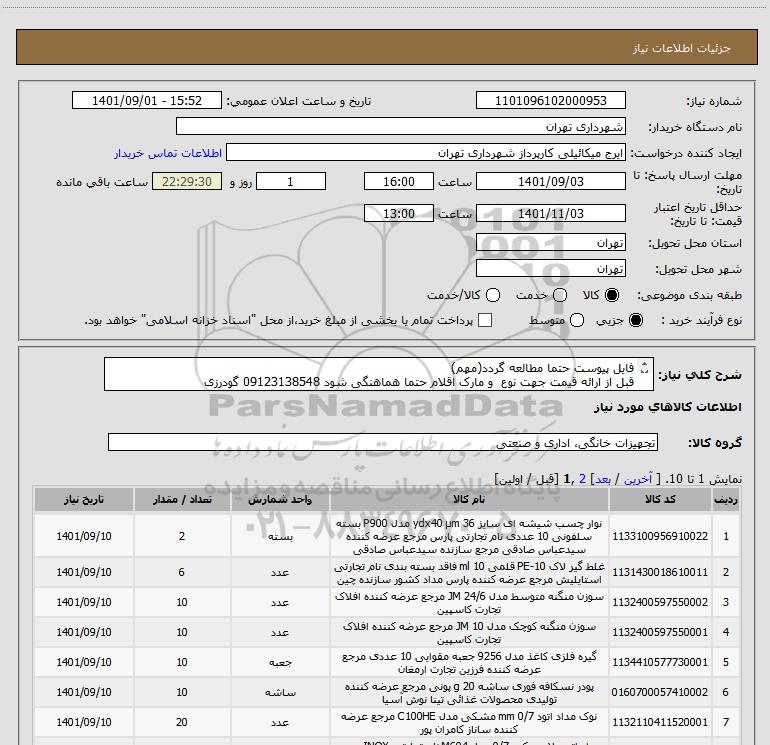Screen dimensions: 770x745
Task: Click item code 113143001861​0011
Action: click(x=660, y=572)
